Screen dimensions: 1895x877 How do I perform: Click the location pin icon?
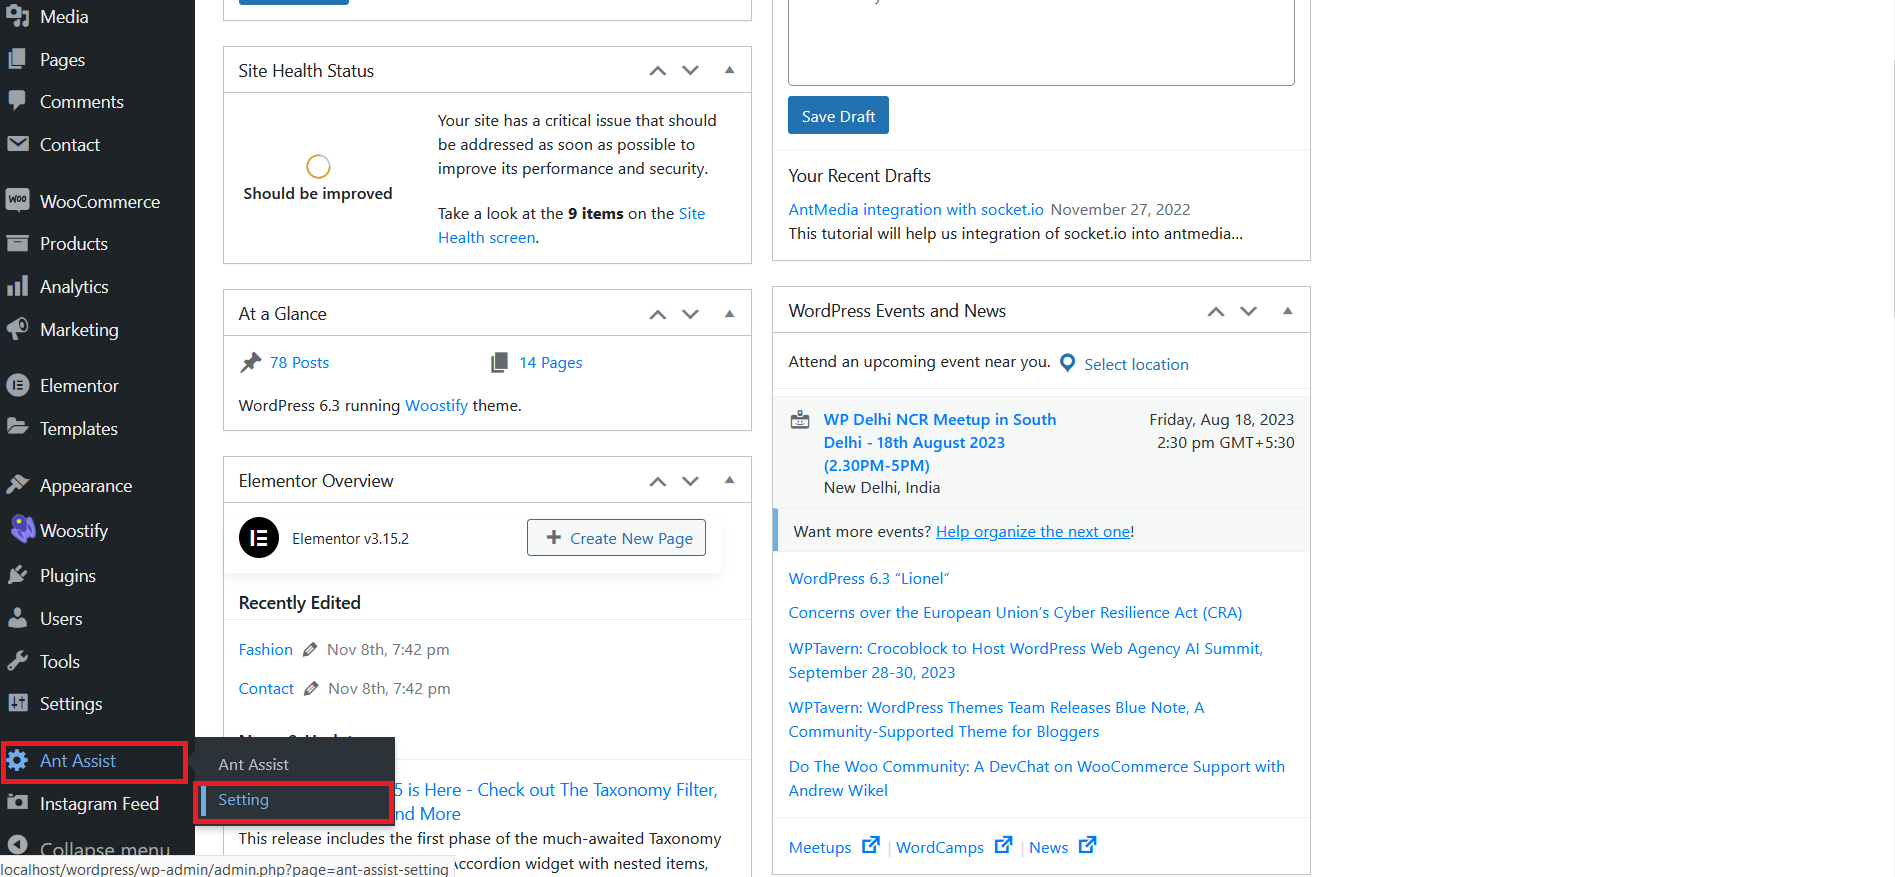click(x=1067, y=363)
